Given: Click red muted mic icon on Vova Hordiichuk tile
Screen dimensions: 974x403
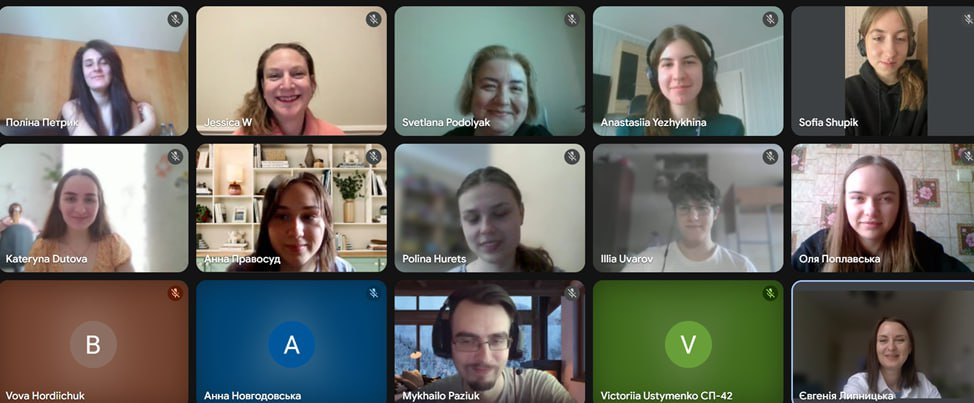Looking at the screenshot, I should [x=175, y=293].
